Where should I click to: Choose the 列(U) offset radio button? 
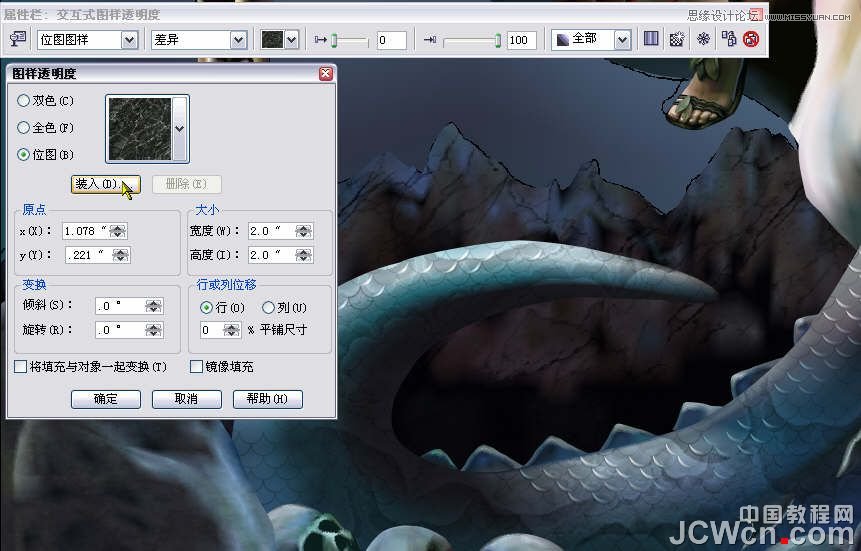tap(268, 307)
